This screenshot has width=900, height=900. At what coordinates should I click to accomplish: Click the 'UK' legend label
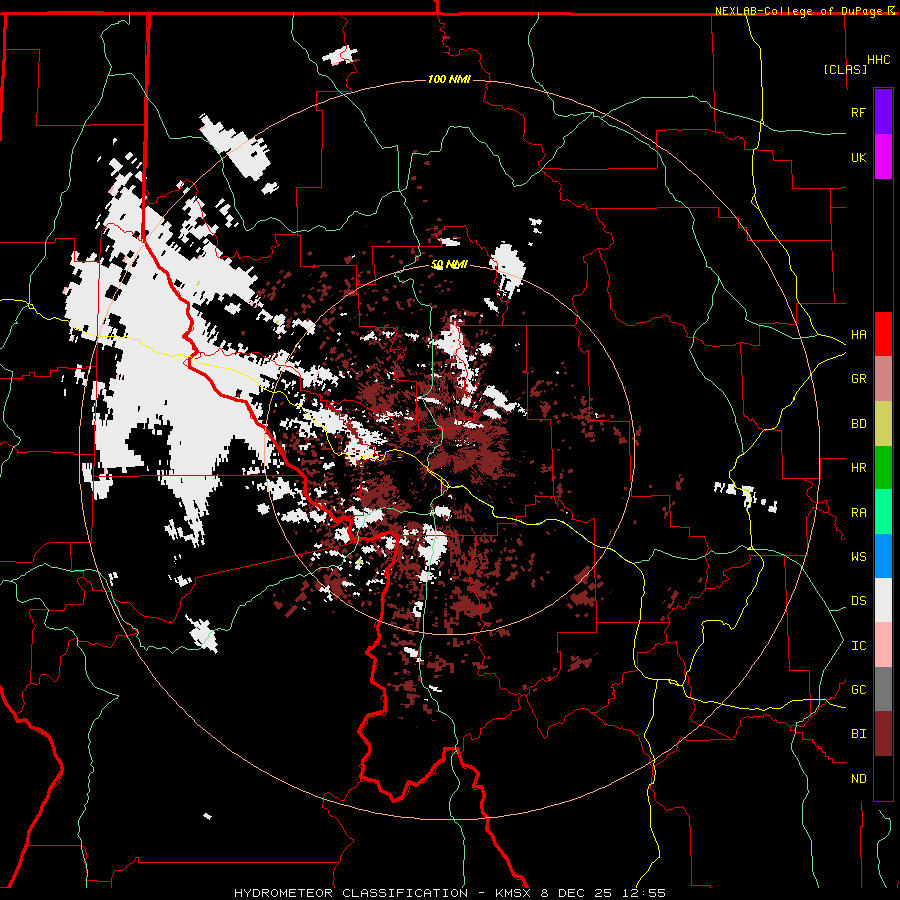[858, 157]
